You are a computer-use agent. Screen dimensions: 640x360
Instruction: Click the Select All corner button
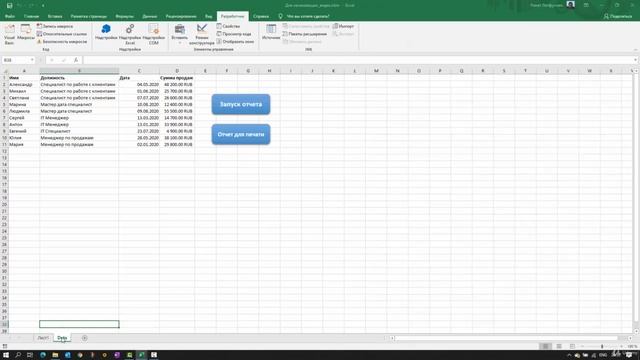pos(4,71)
